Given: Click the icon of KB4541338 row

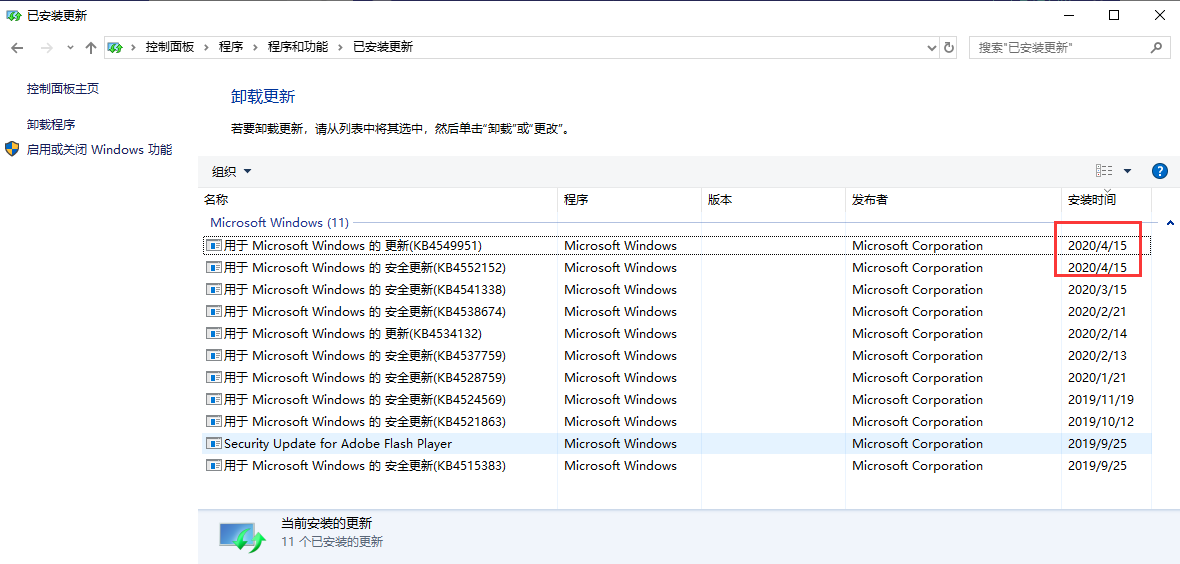Looking at the screenshot, I should (214, 289).
